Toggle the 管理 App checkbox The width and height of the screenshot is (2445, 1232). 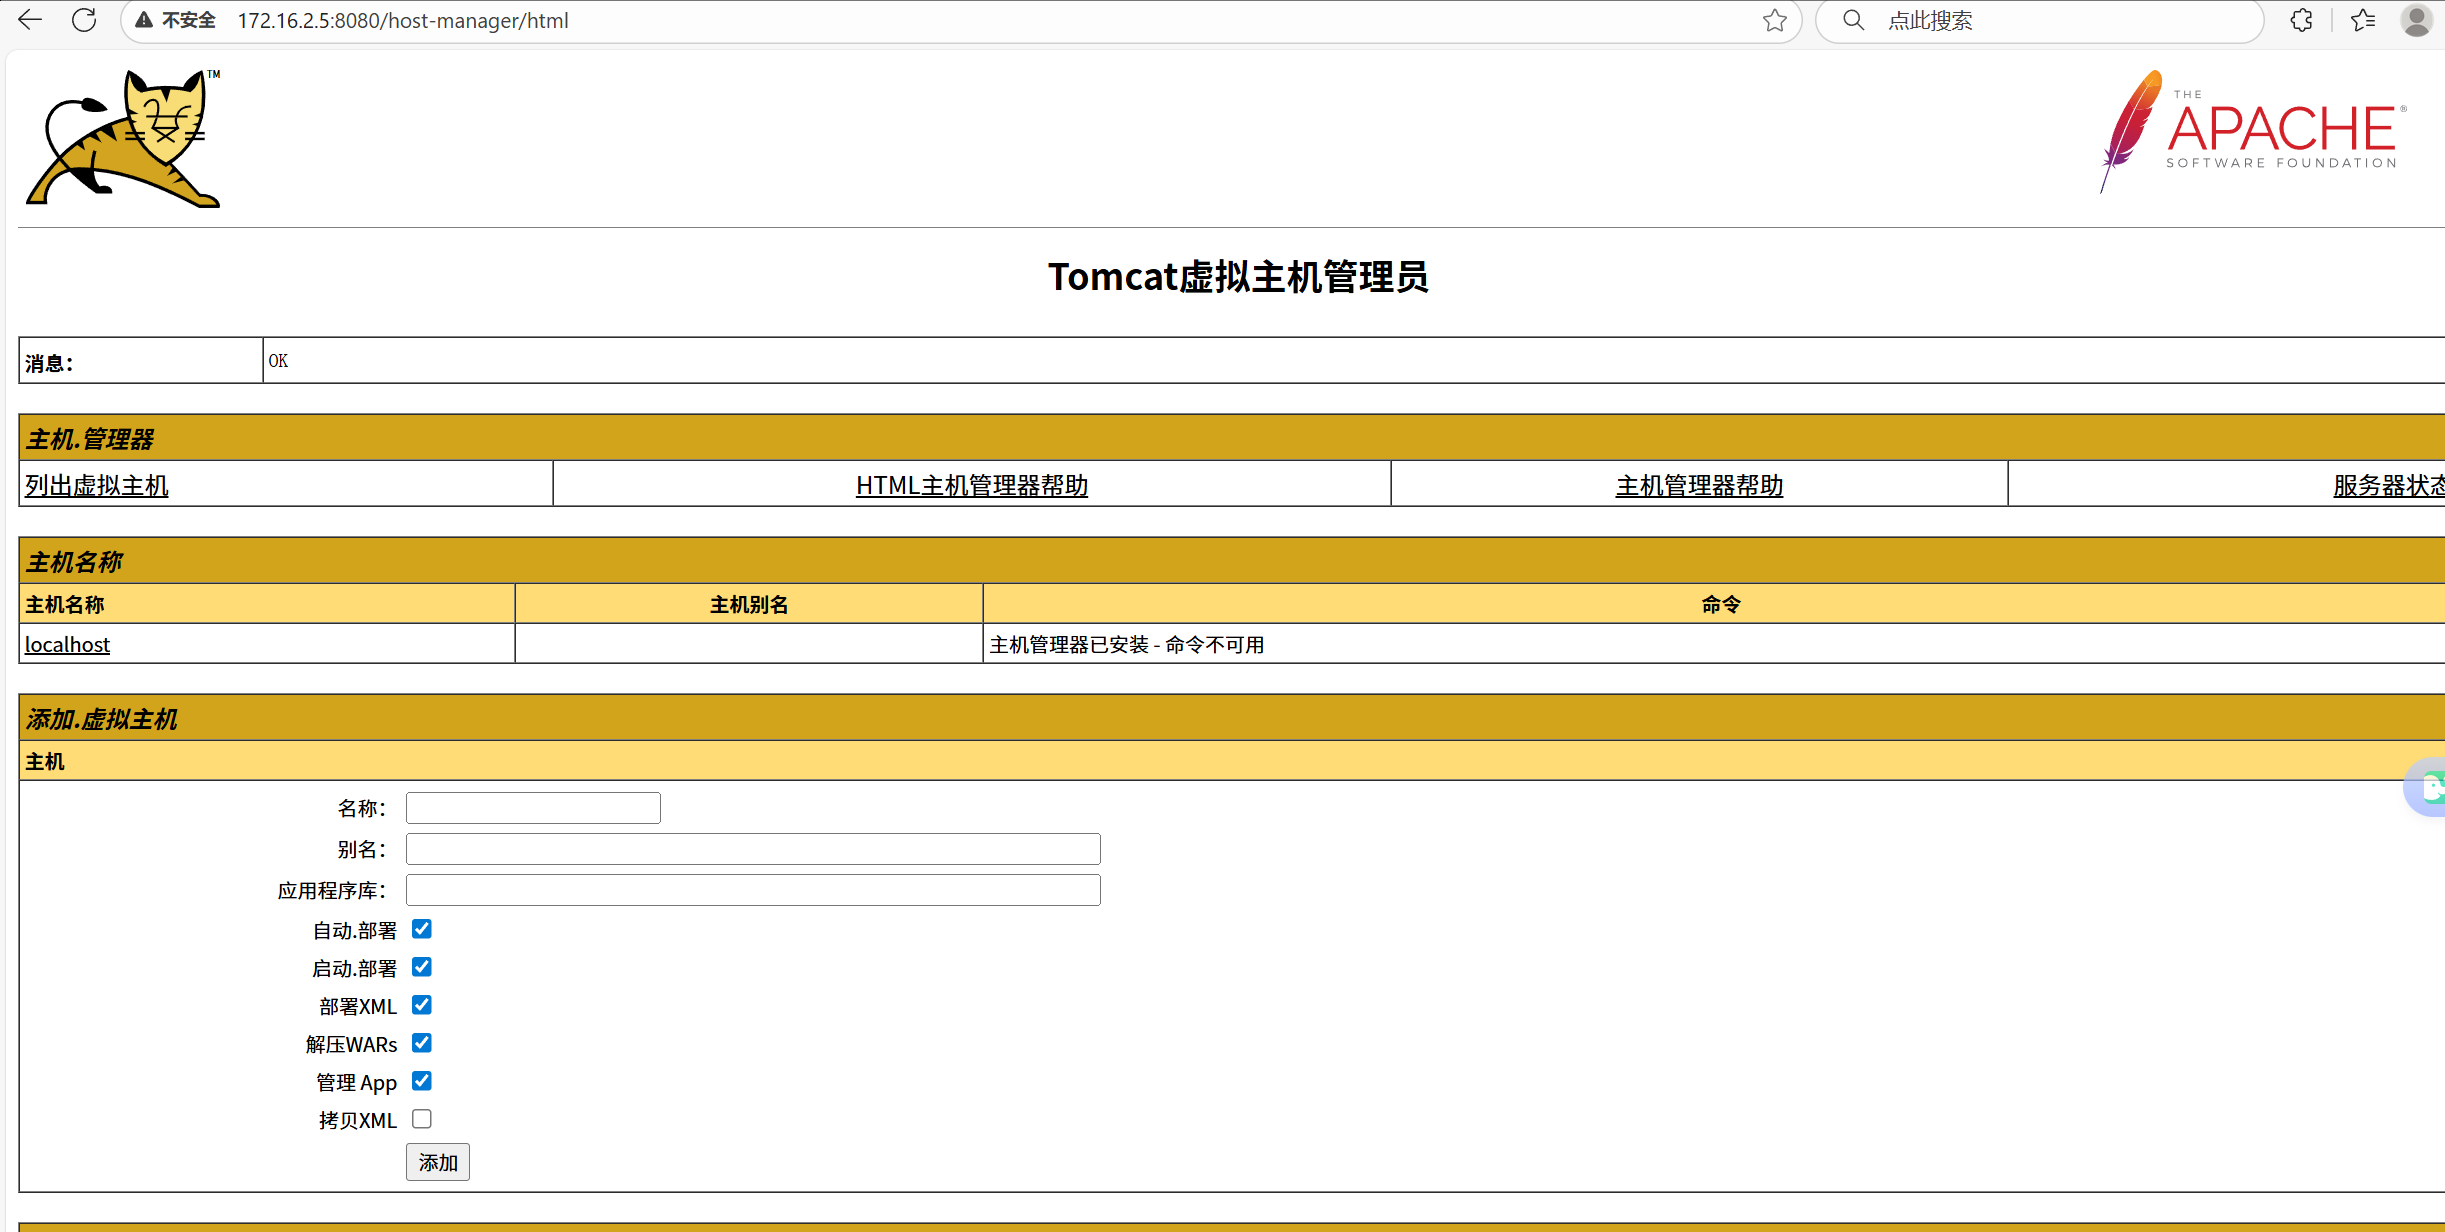(x=422, y=1081)
